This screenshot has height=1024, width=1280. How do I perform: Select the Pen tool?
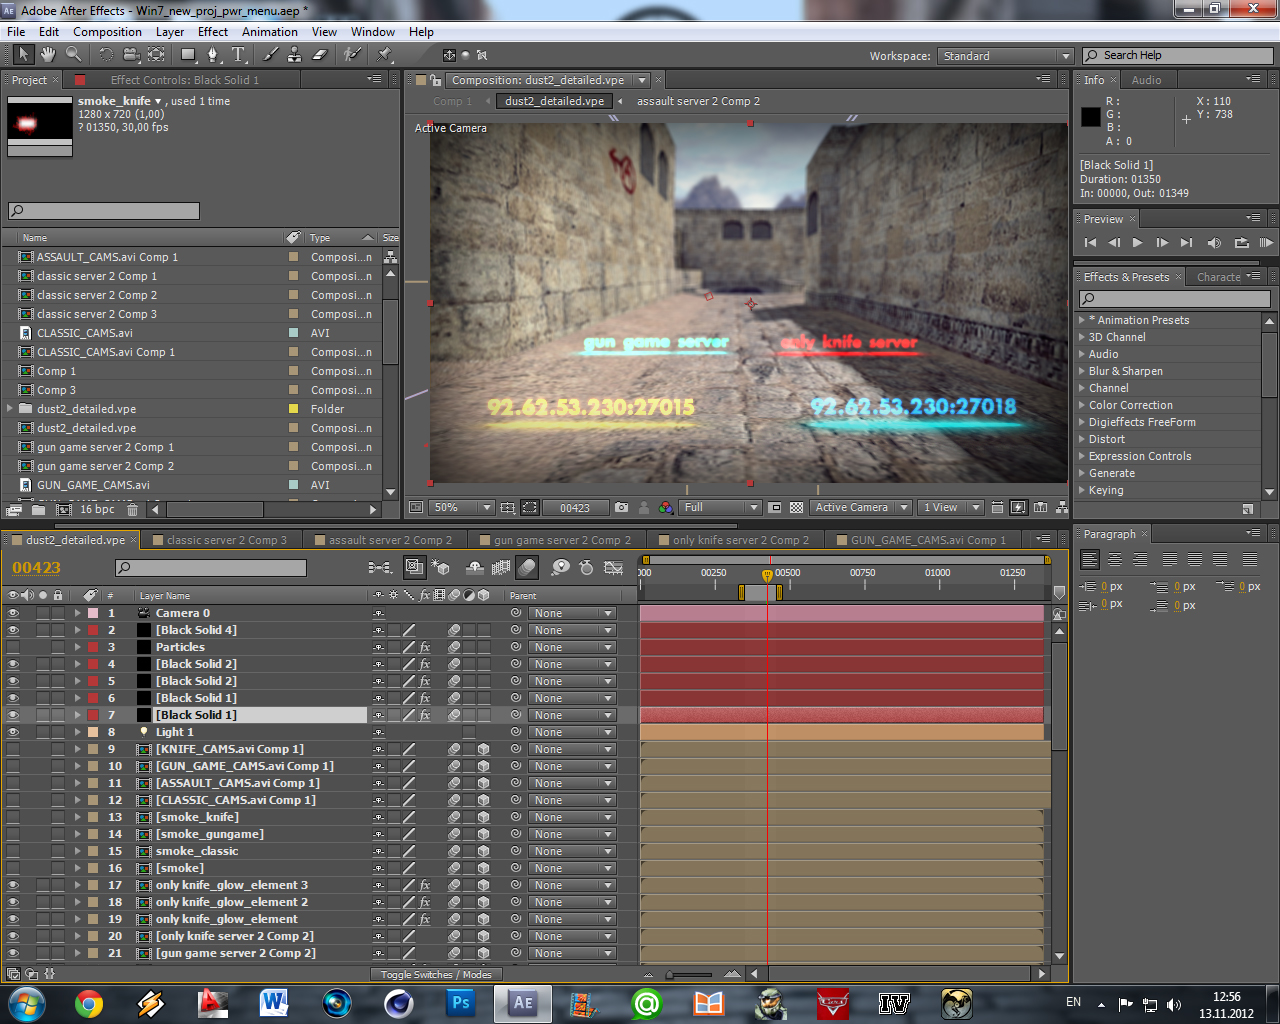(x=214, y=54)
